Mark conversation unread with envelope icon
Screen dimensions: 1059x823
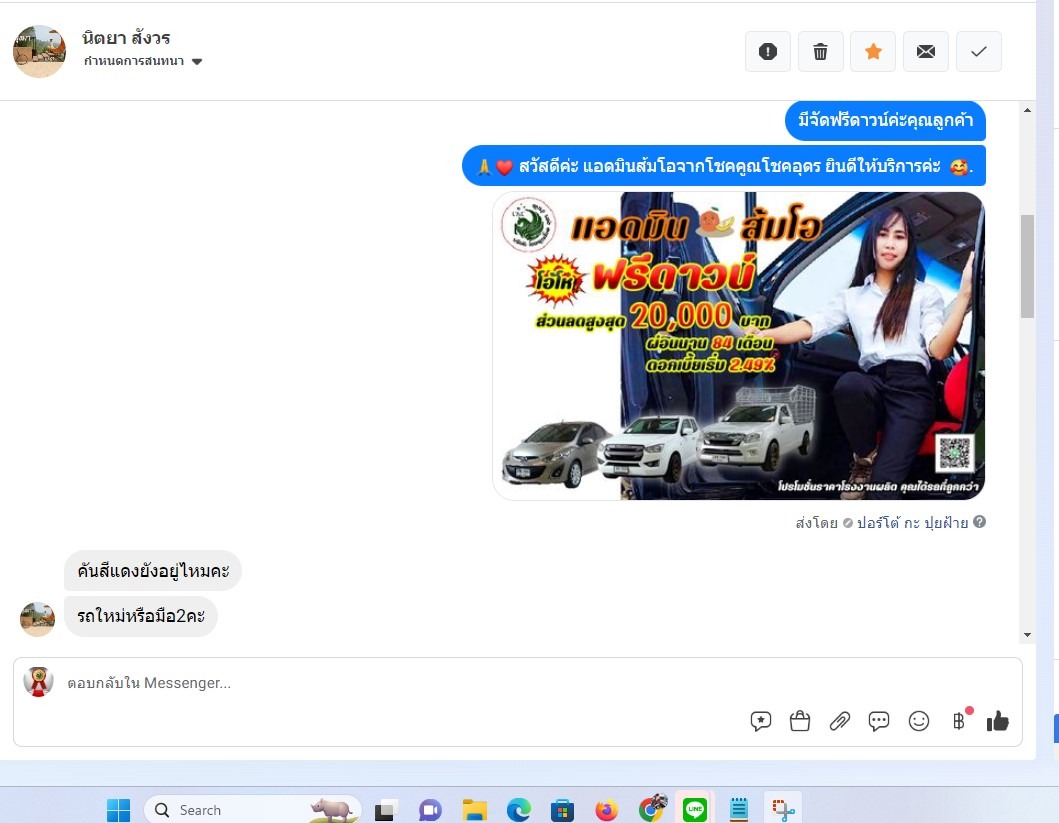[x=926, y=52]
